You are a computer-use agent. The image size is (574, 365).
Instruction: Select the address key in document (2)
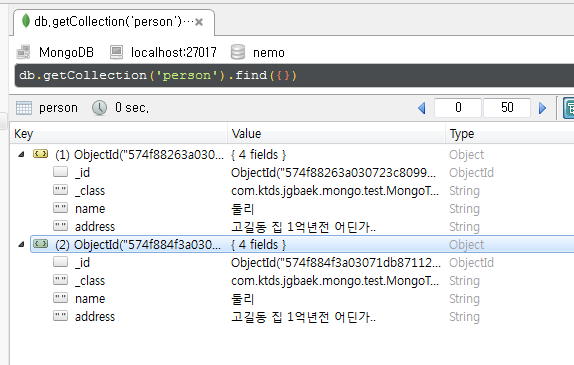(95, 317)
